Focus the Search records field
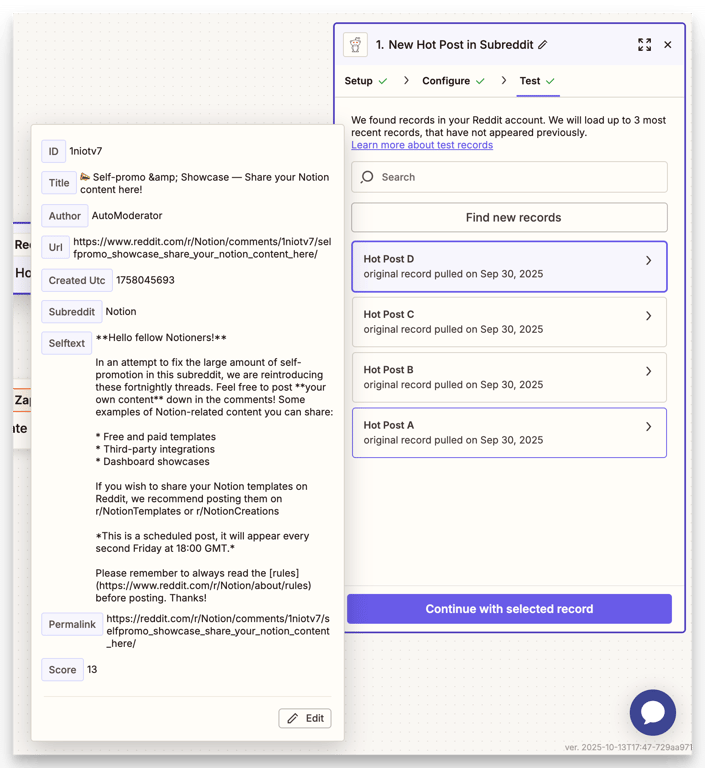This screenshot has width=705, height=768. click(509, 177)
